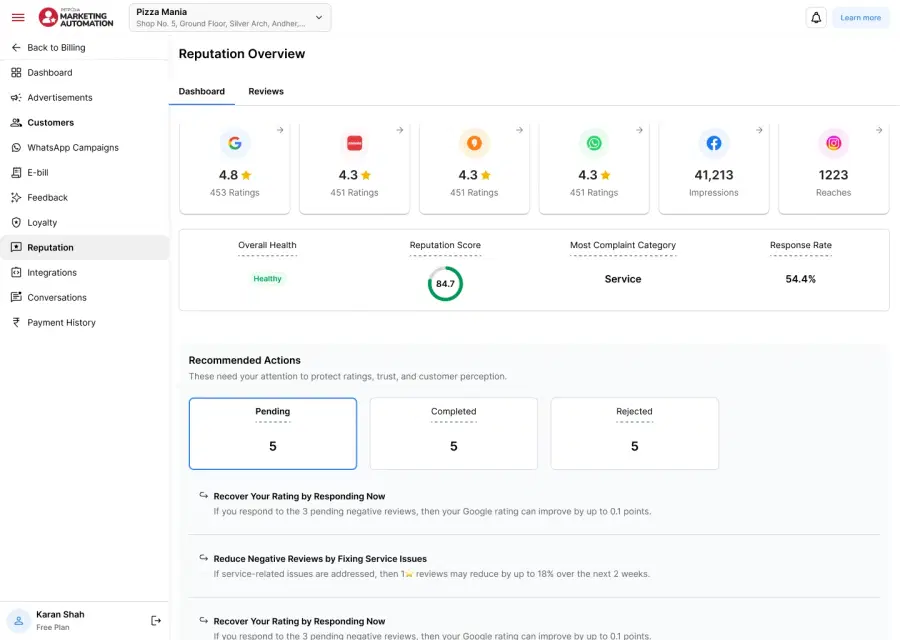Open the arrow on the Zomato rating card
The width and height of the screenshot is (900, 640).
point(399,130)
